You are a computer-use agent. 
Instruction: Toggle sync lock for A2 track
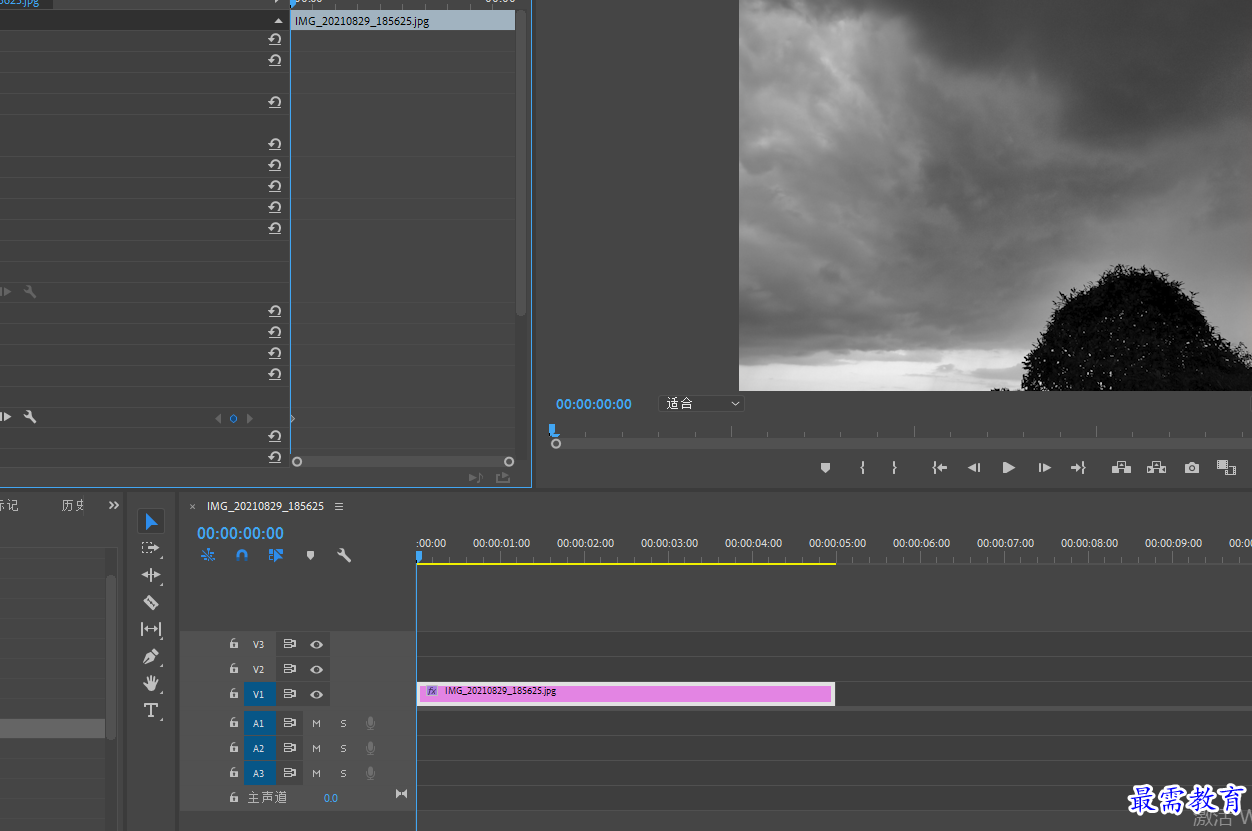tap(289, 748)
